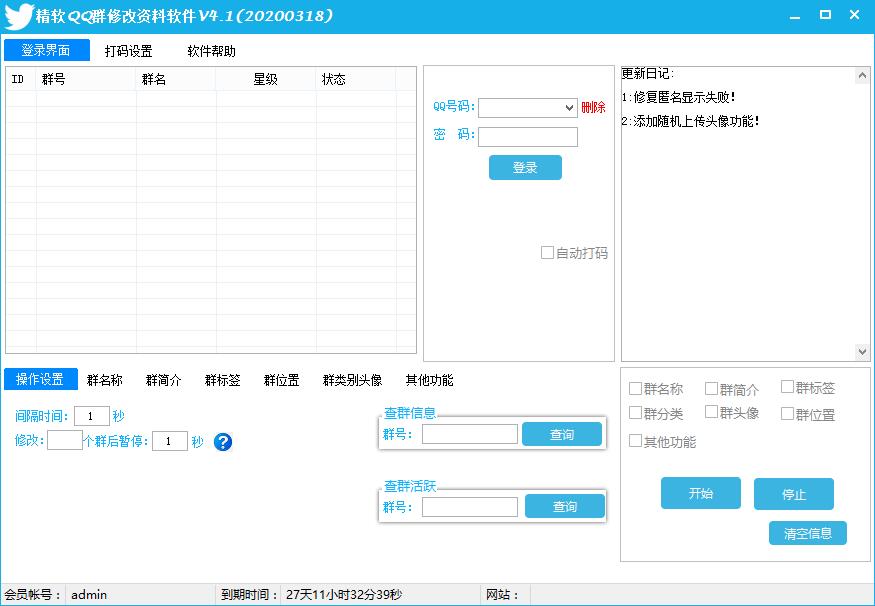Open the 群标签 tab
Screen dimensions: 875x606
click(223, 380)
